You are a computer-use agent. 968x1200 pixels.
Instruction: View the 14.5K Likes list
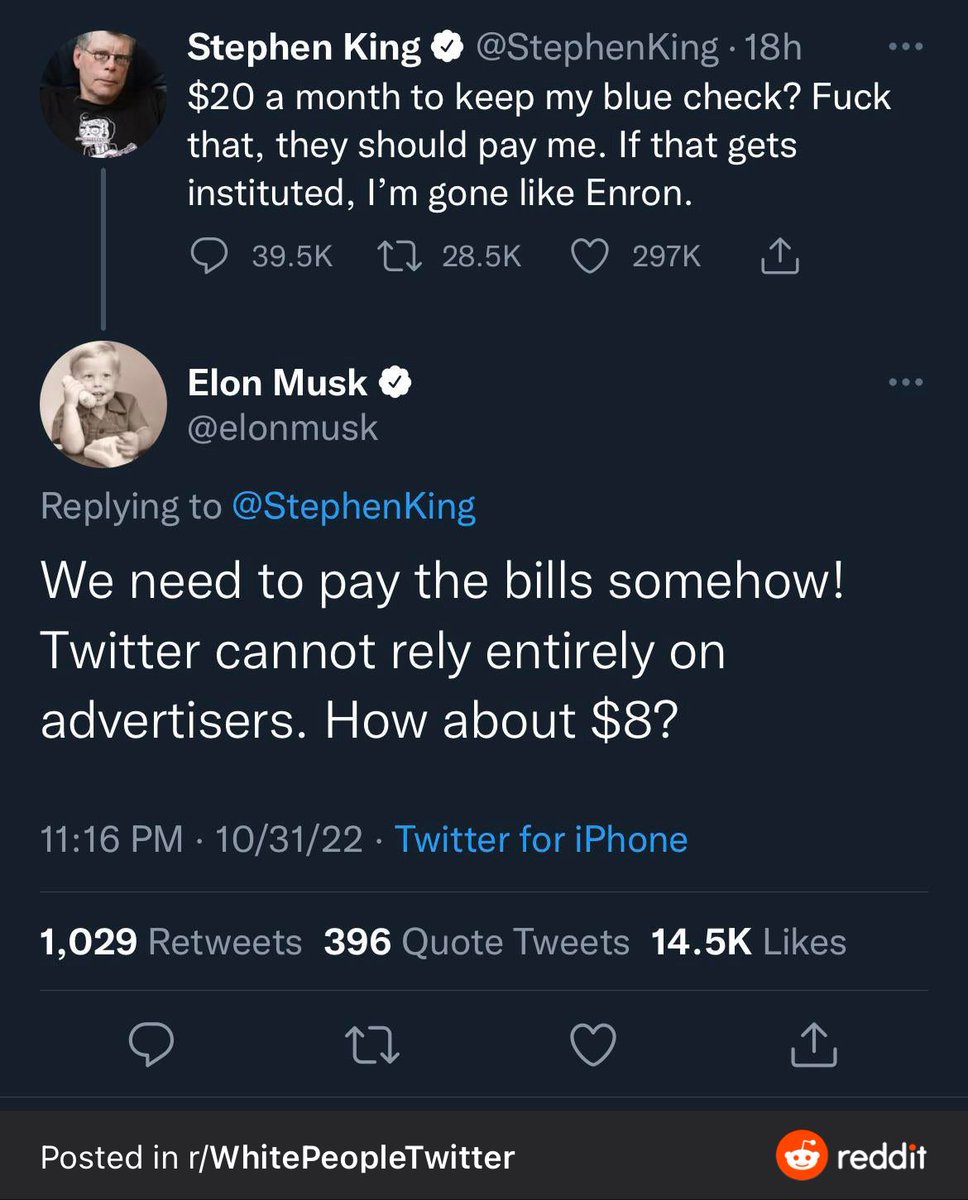748,942
